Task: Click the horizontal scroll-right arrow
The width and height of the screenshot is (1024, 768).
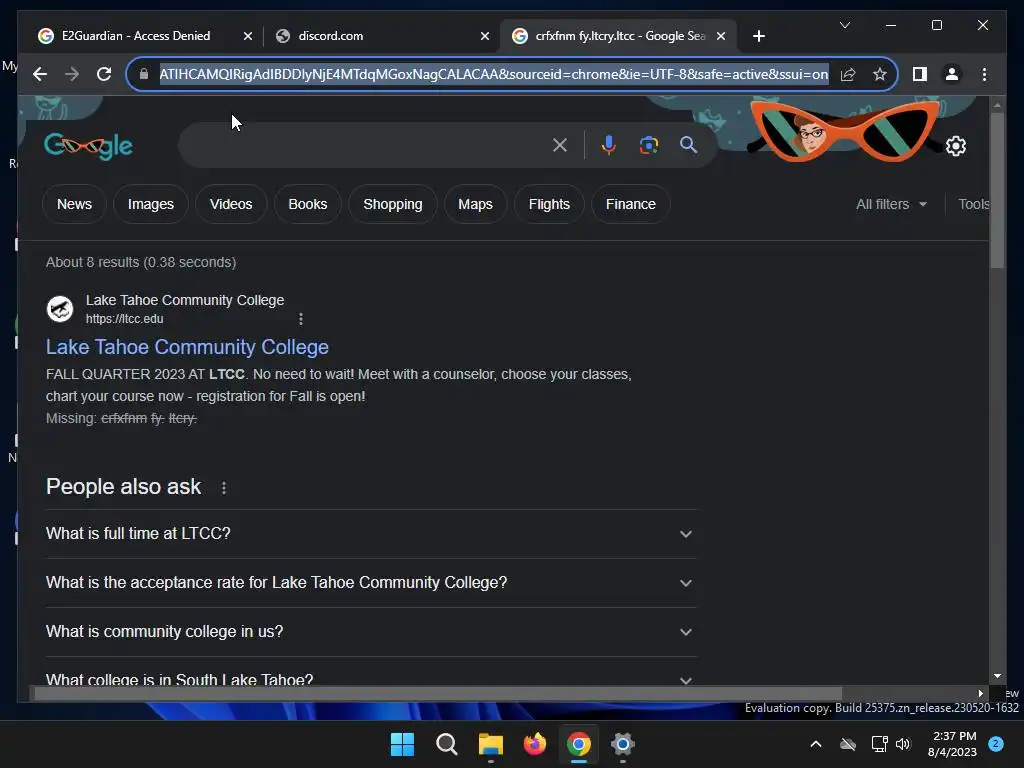Action: click(x=980, y=694)
